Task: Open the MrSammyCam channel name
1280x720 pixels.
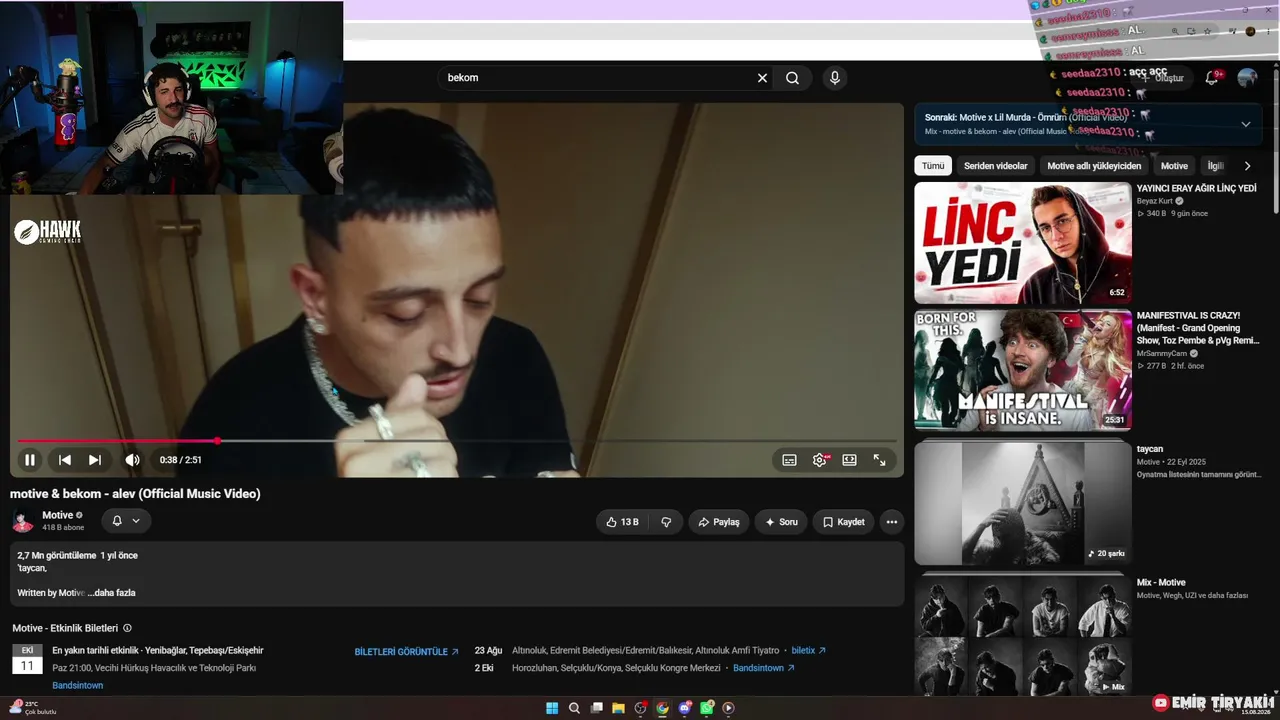Action: click(x=1162, y=353)
